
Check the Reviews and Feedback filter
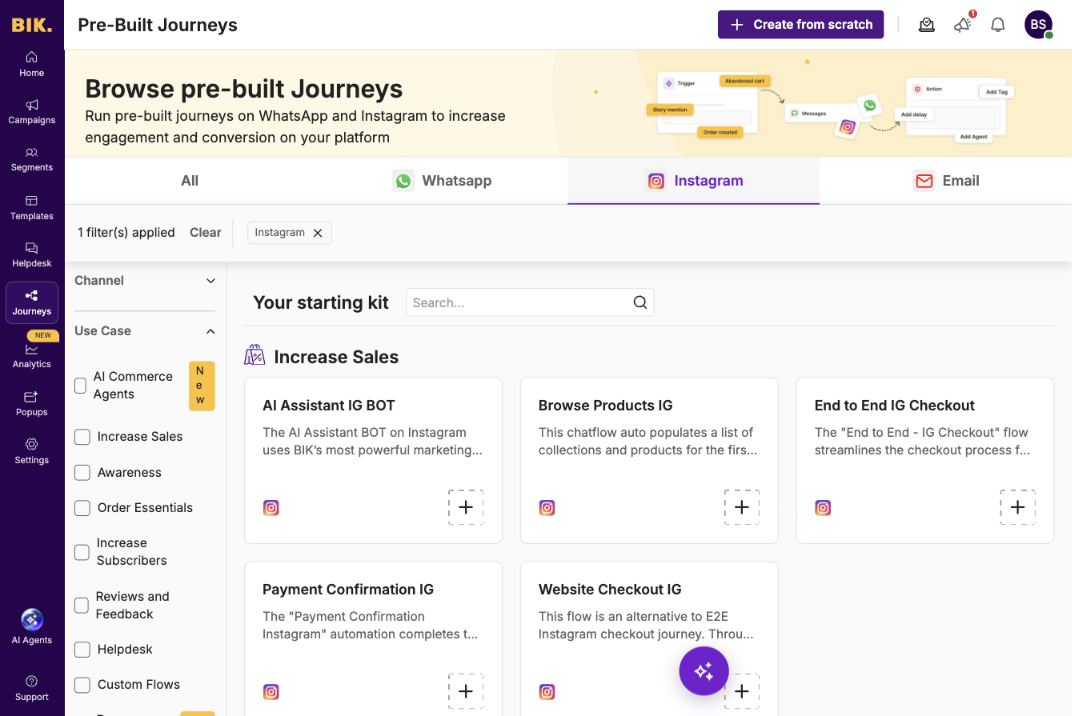pyautogui.click(x=81, y=605)
